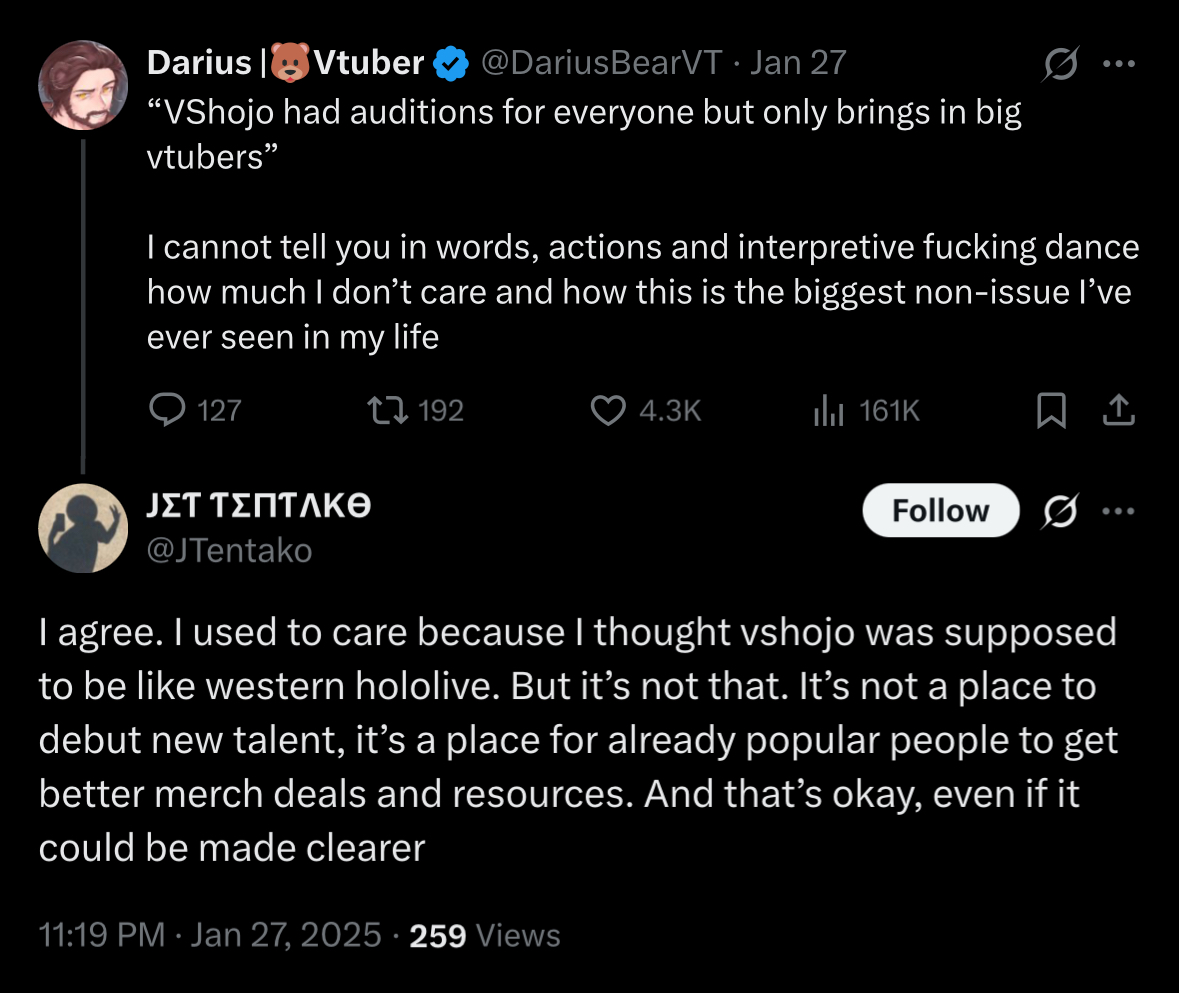Retweet the post with 192 reposts
Image resolution: width=1179 pixels, height=993 pixels.
point(382,410)
